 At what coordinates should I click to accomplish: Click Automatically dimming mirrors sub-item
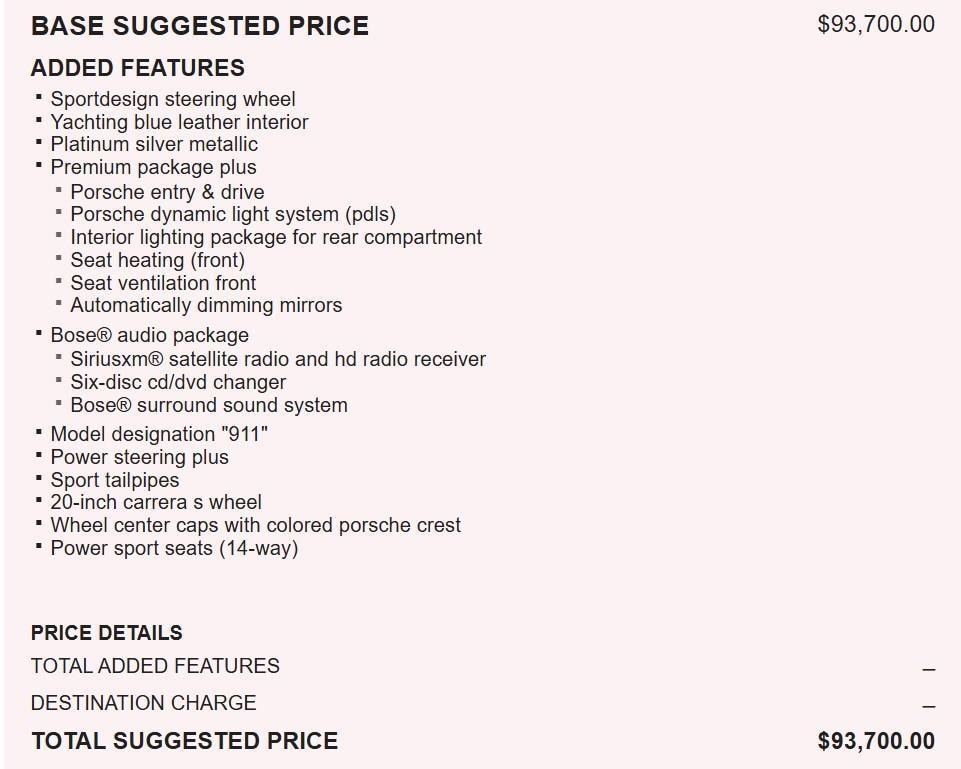click(x=206, y=305)
